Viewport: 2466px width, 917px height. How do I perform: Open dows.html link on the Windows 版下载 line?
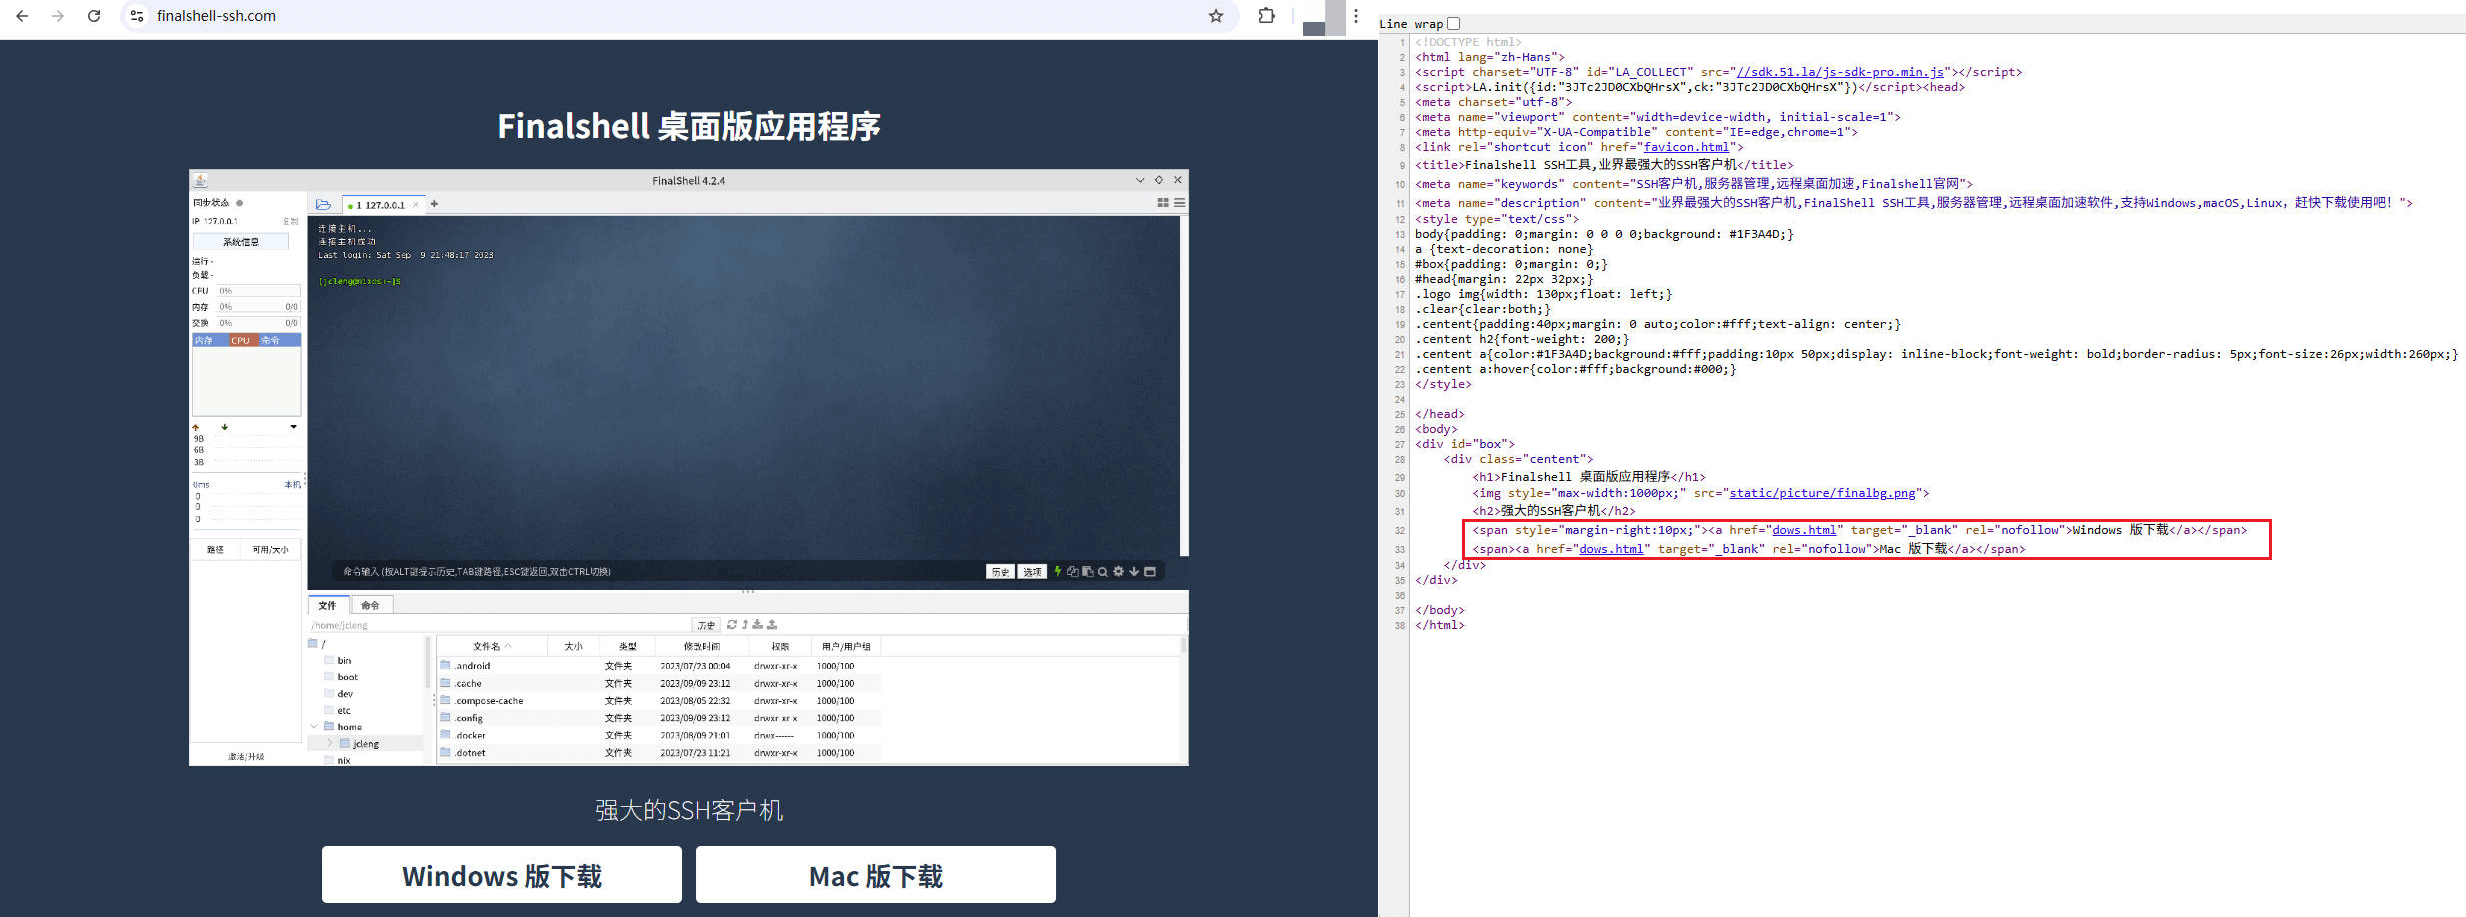pos(1804,530)
